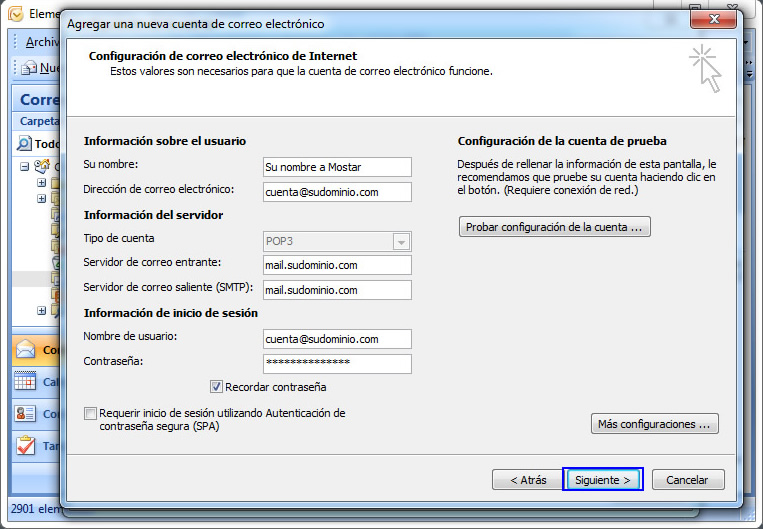Viewport: 763px width, 529px height.
Task: Collapse the top-level folder tree node
Action: point(24,166)
